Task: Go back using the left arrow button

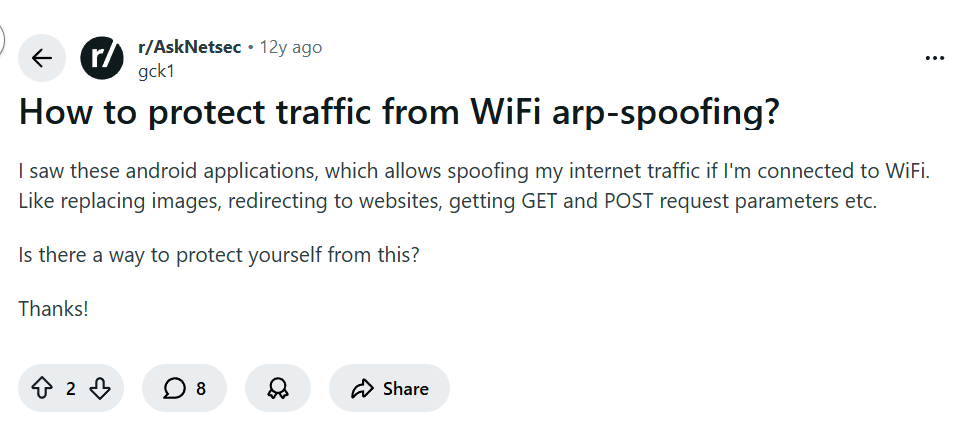Action: [42, 58]
